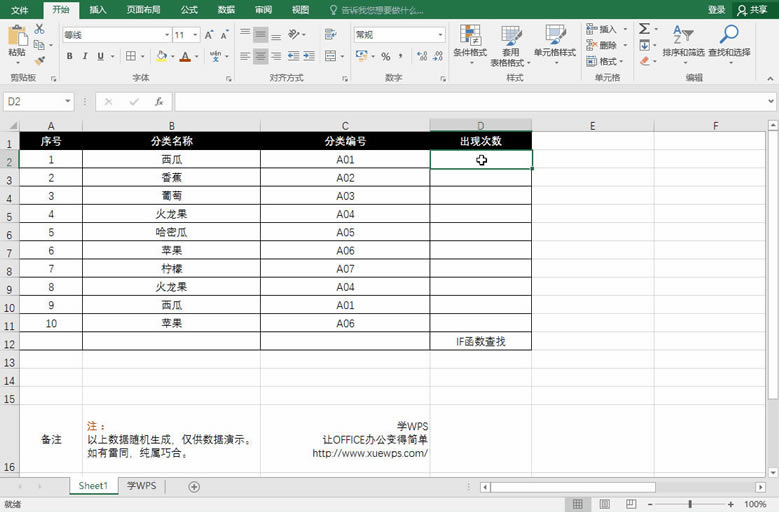
Task: Click the Borders icon
Action: pos(131,56)
